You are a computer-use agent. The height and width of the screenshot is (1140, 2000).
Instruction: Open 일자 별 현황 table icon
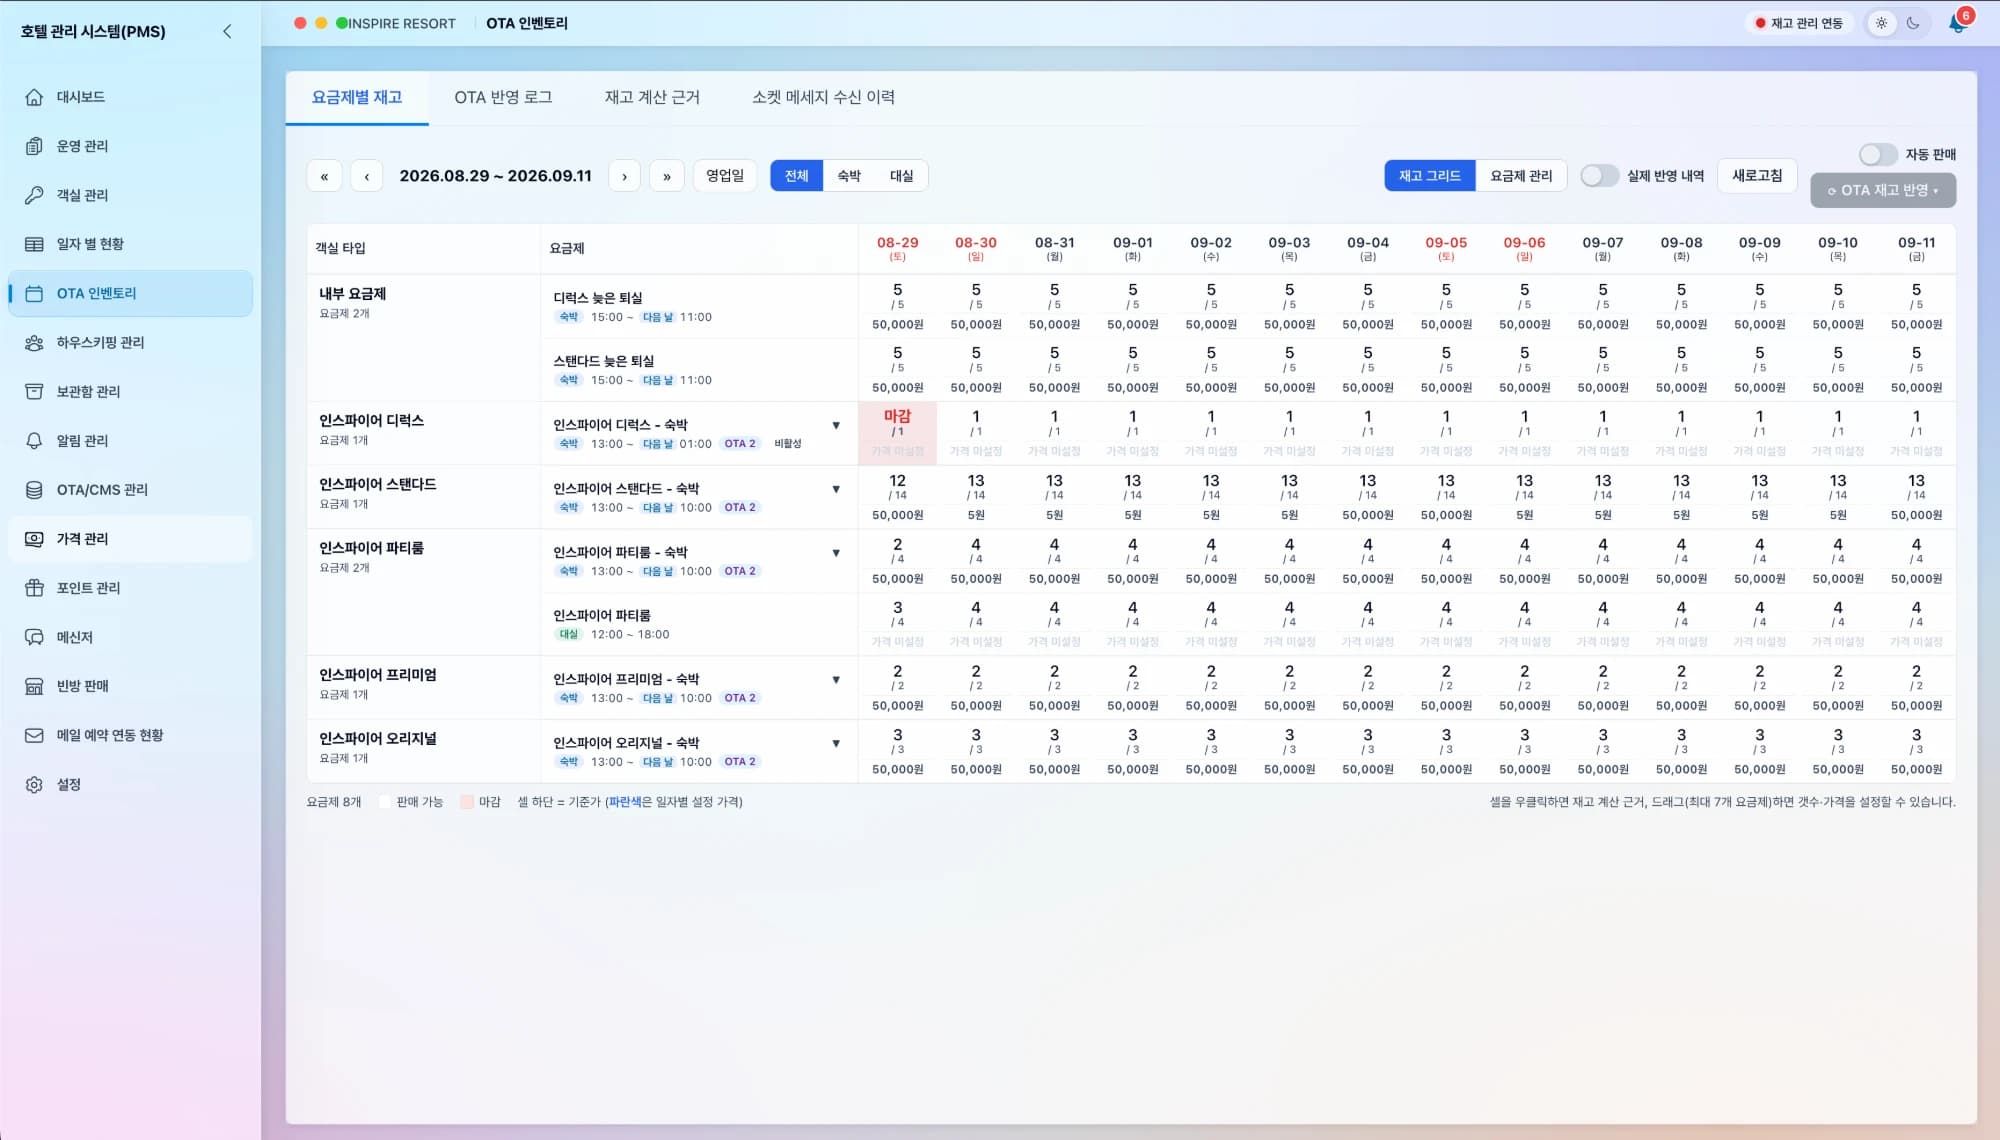point(34,244)
